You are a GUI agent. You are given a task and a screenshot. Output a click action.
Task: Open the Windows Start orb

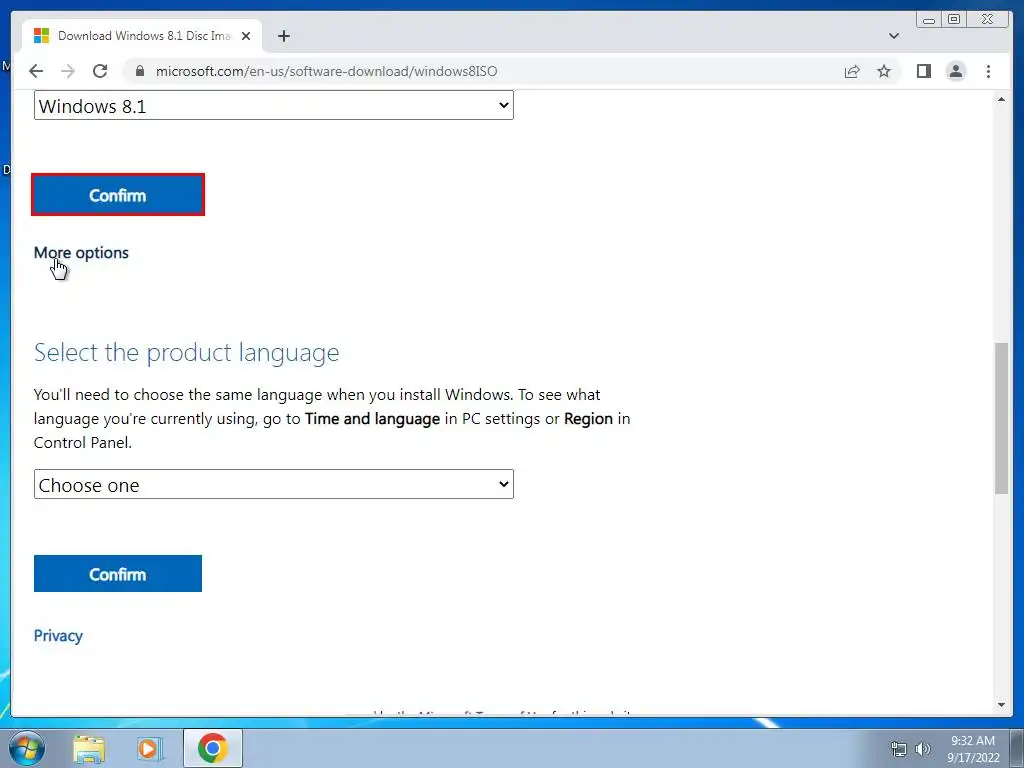27,748
